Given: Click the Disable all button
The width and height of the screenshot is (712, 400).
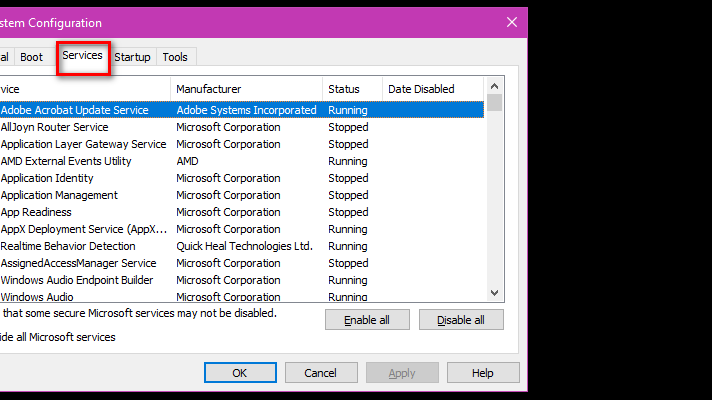Looking at the screenshot, I should [x=461, y=320].
